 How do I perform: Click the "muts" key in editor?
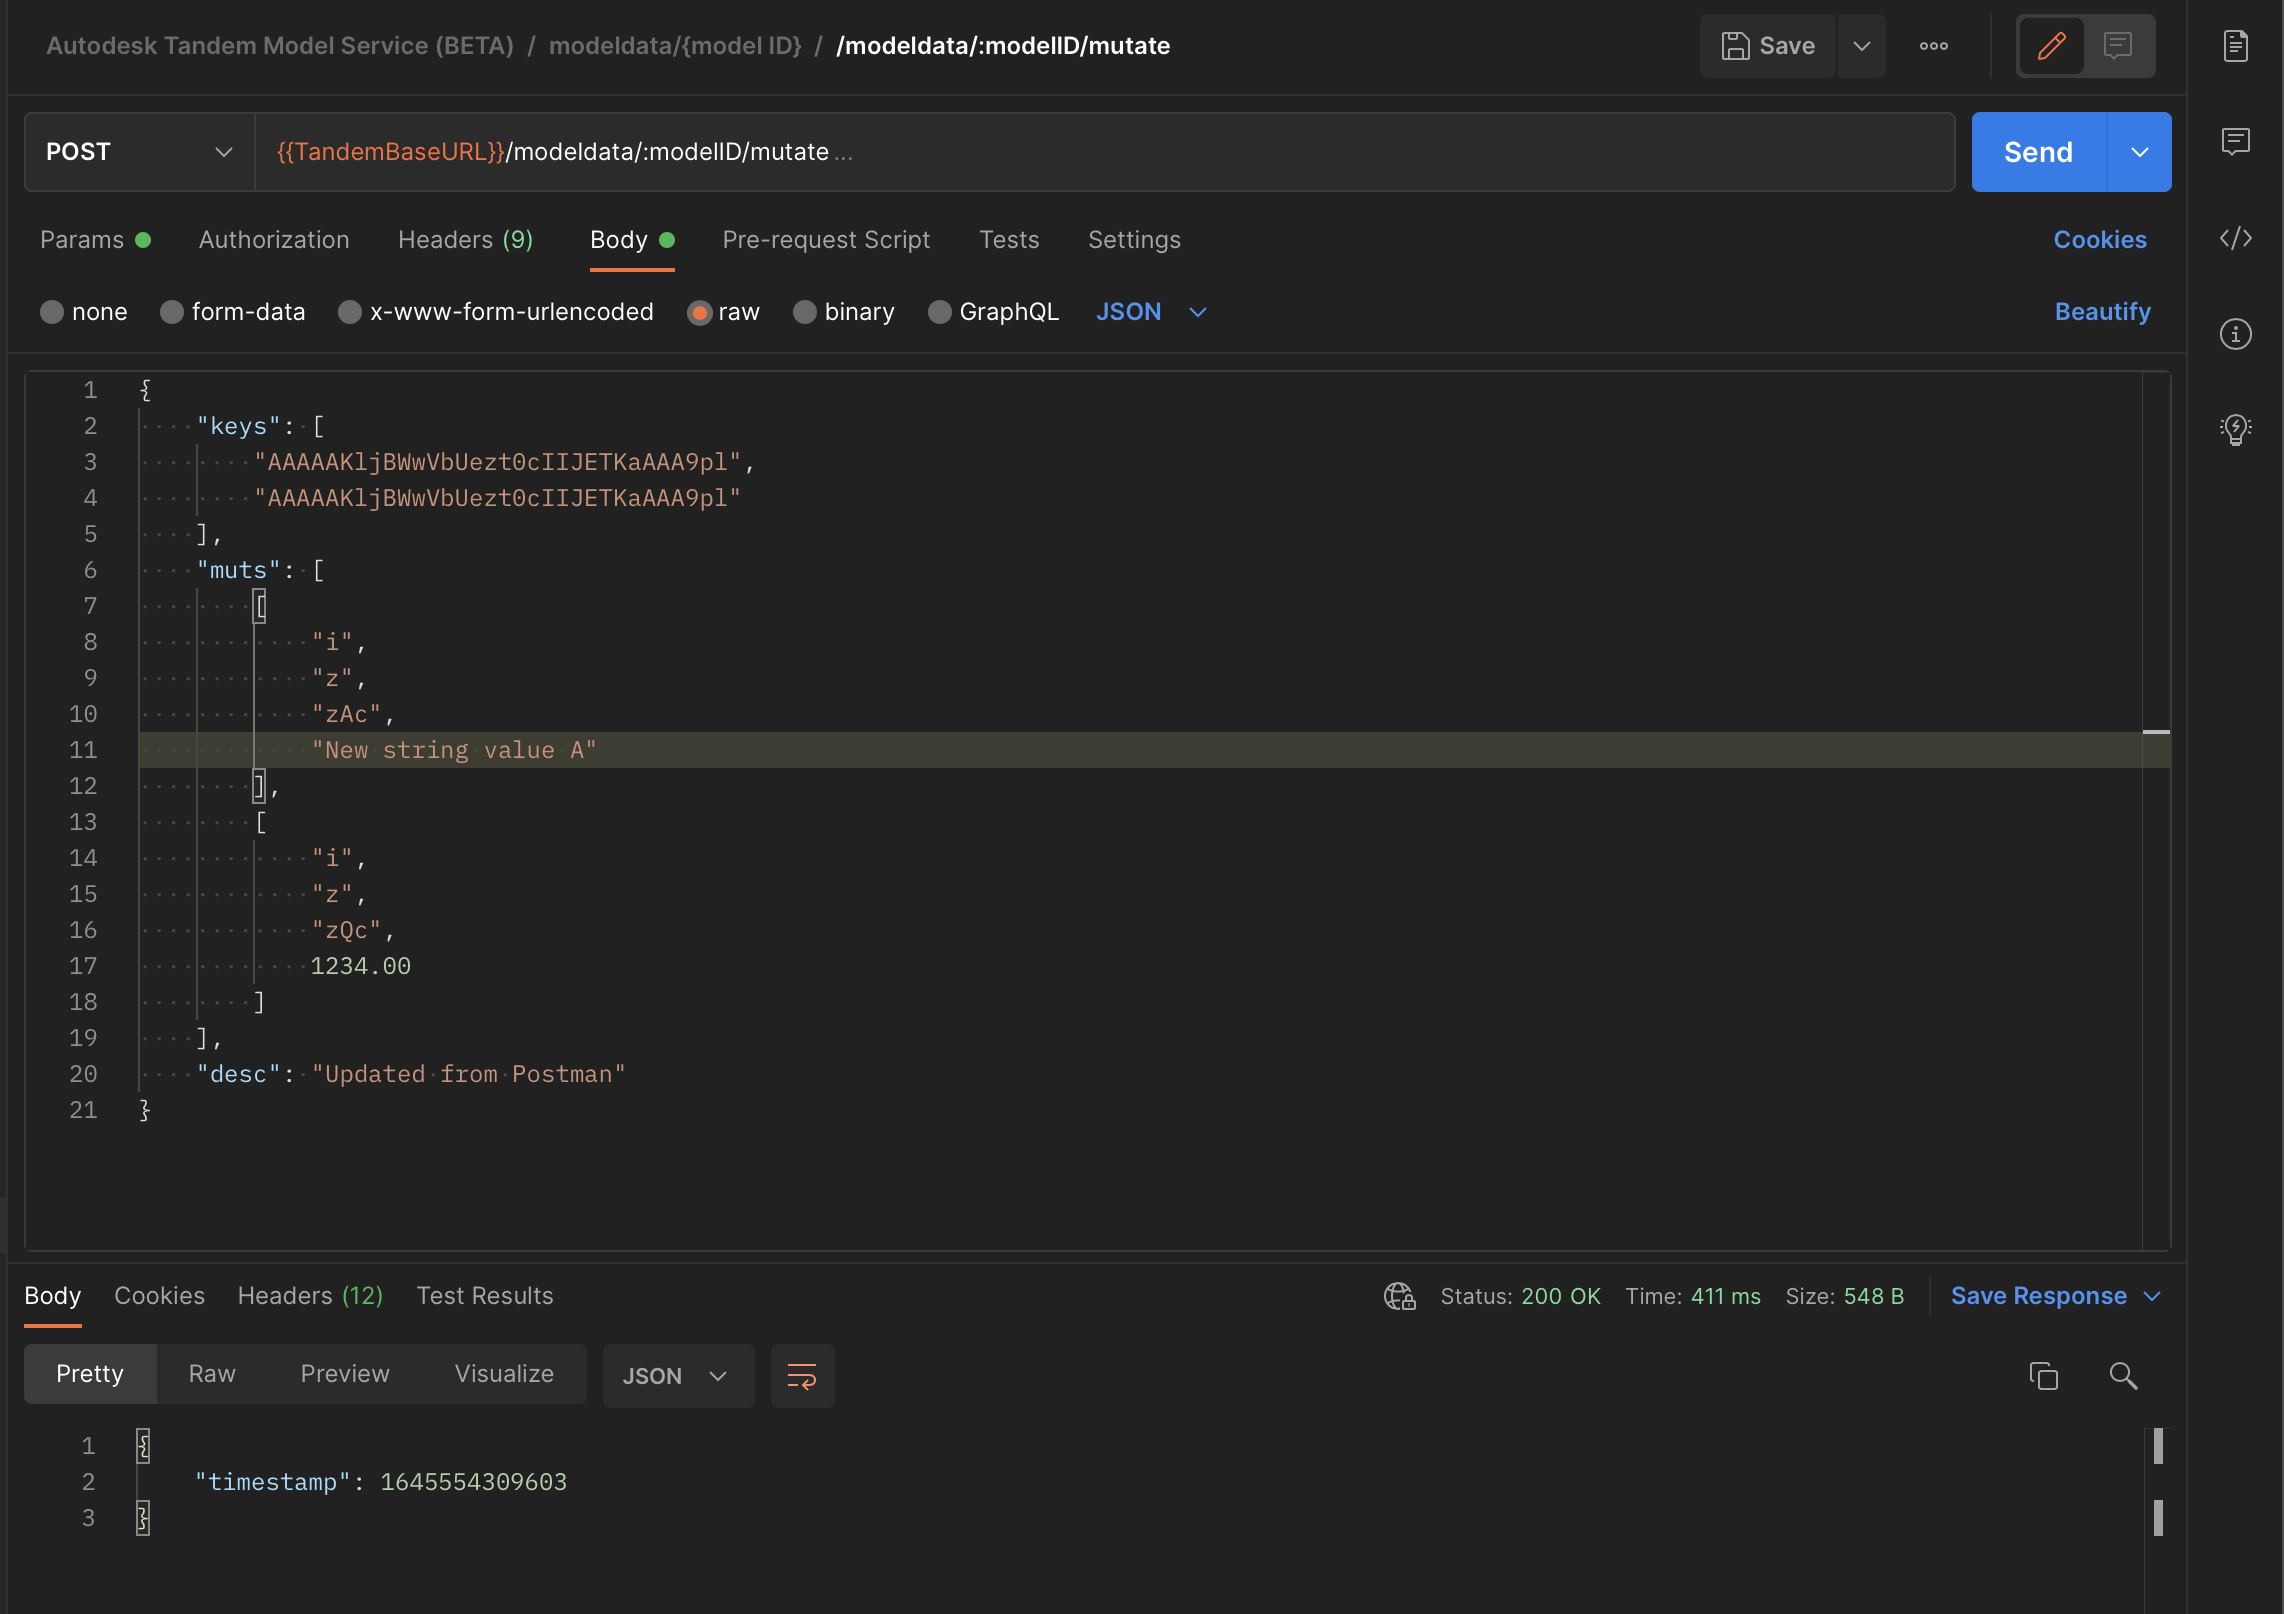coord(238,571)
